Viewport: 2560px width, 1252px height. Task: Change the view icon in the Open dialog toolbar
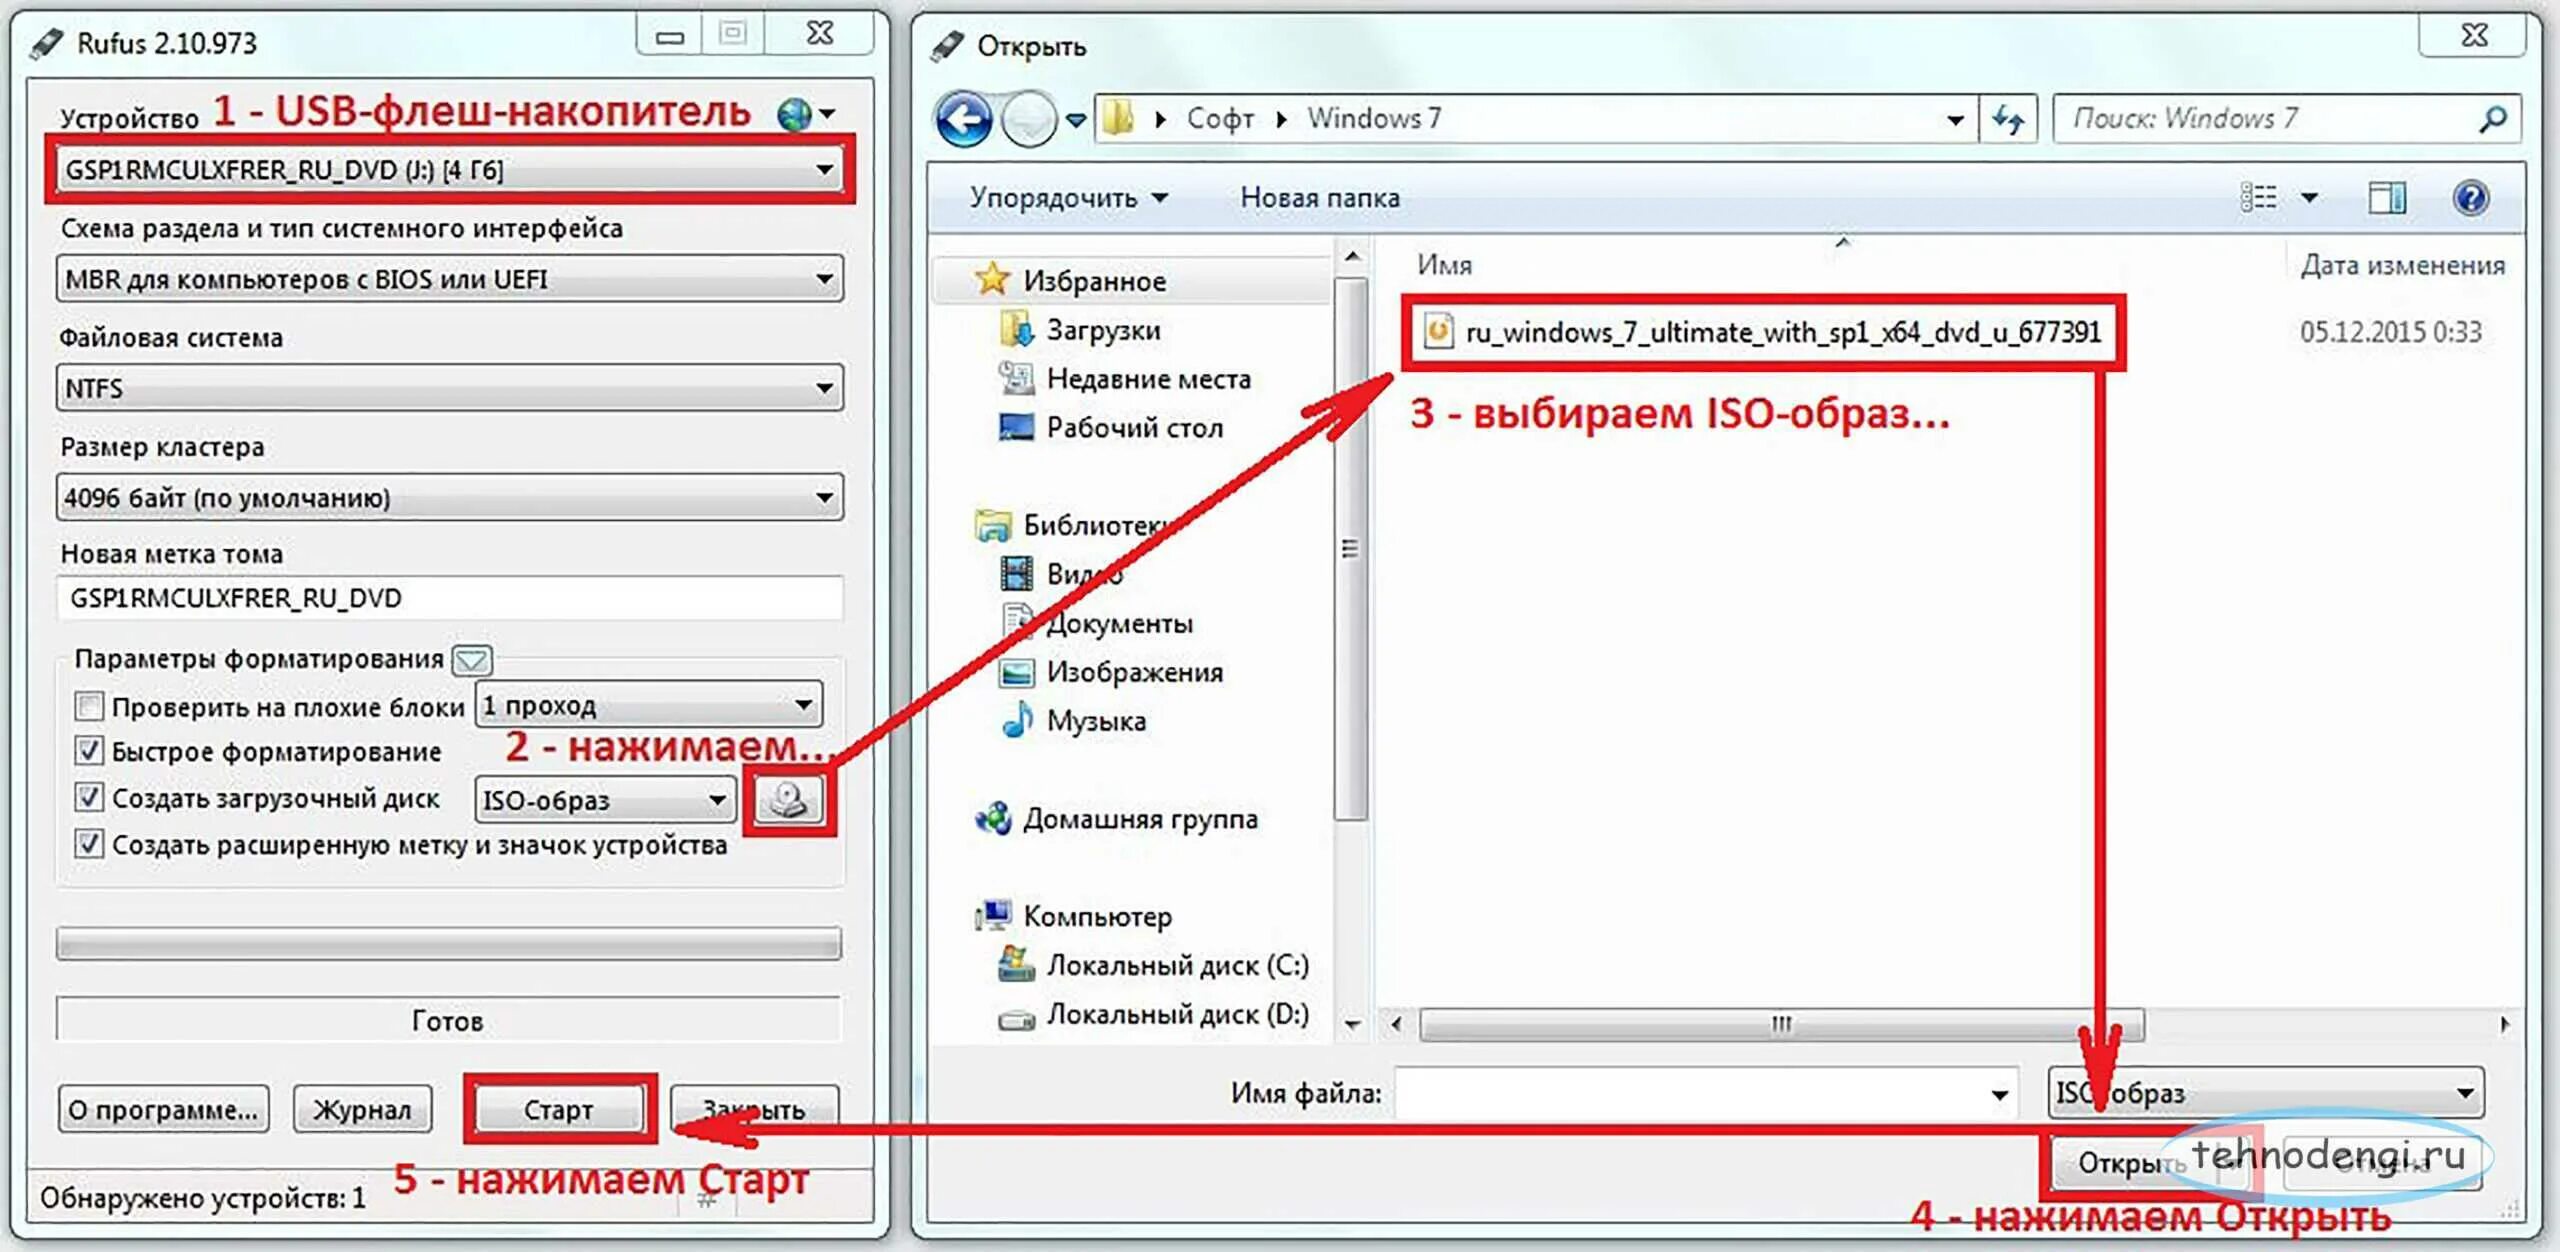click(2258, 198)
